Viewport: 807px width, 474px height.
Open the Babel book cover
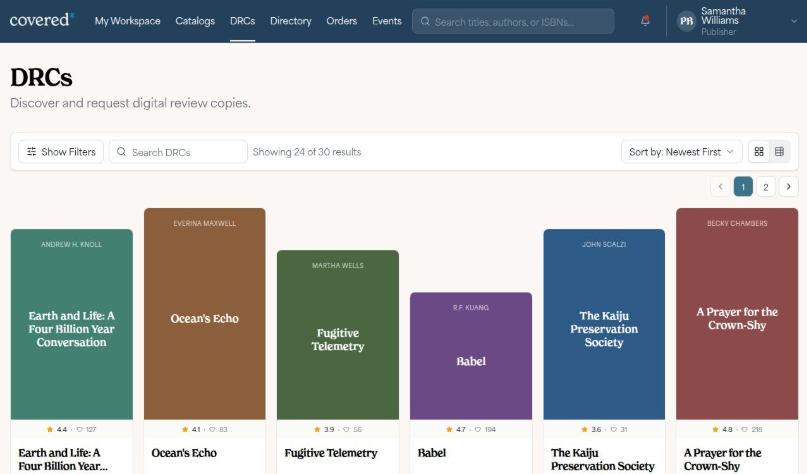471,356
